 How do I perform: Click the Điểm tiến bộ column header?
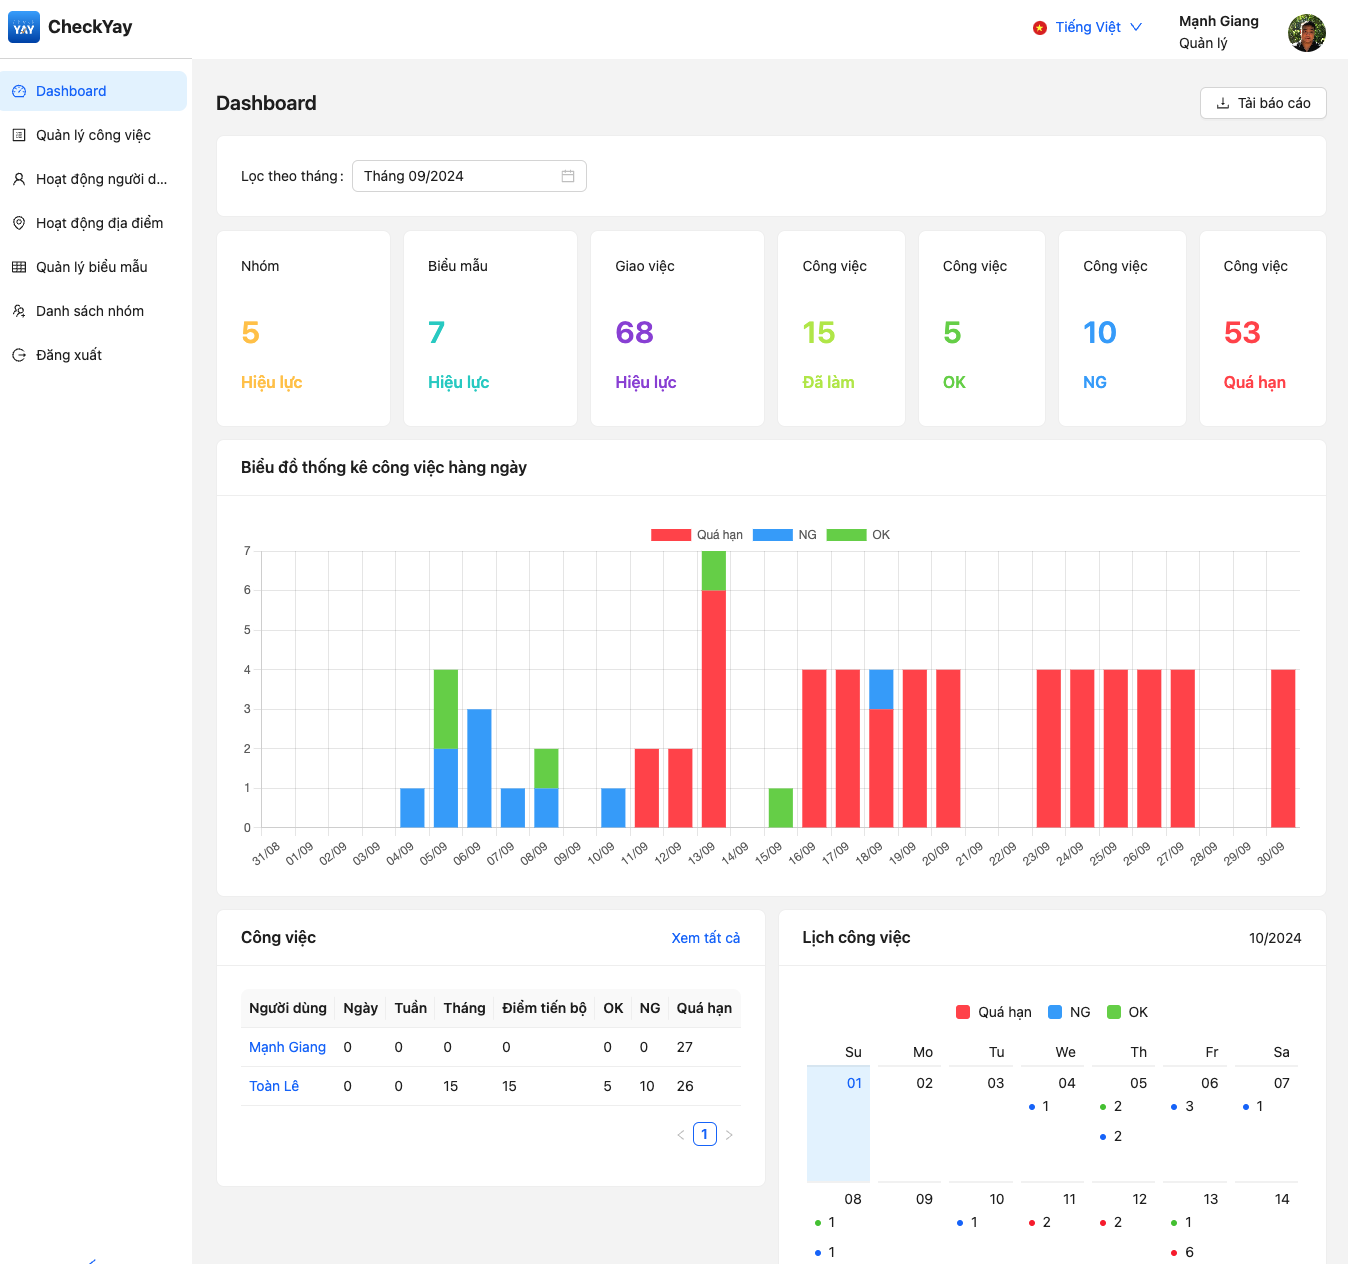[544, 1008]
